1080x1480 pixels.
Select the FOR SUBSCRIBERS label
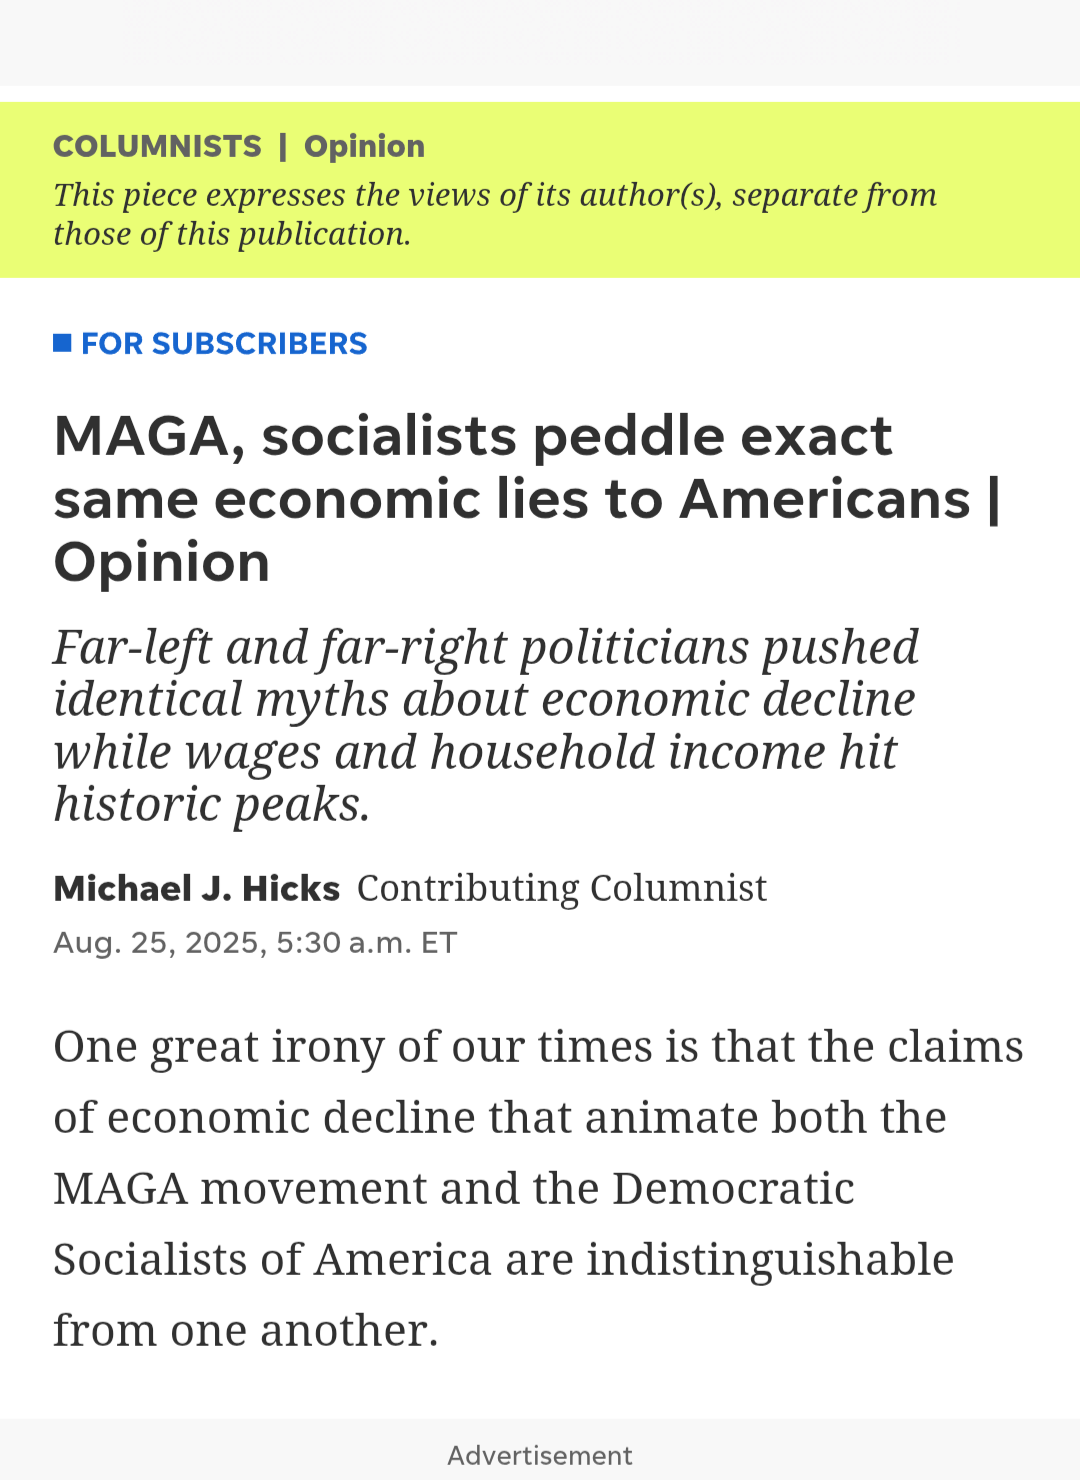click(224, 343)
